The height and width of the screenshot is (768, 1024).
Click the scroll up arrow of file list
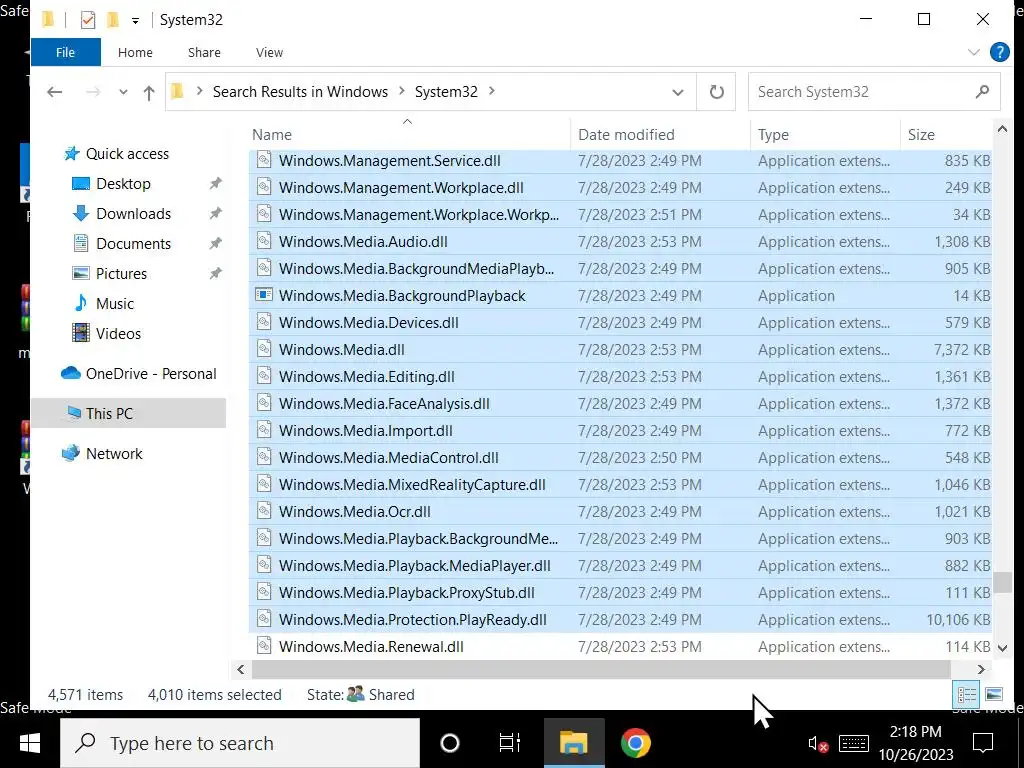(1002, 129)
